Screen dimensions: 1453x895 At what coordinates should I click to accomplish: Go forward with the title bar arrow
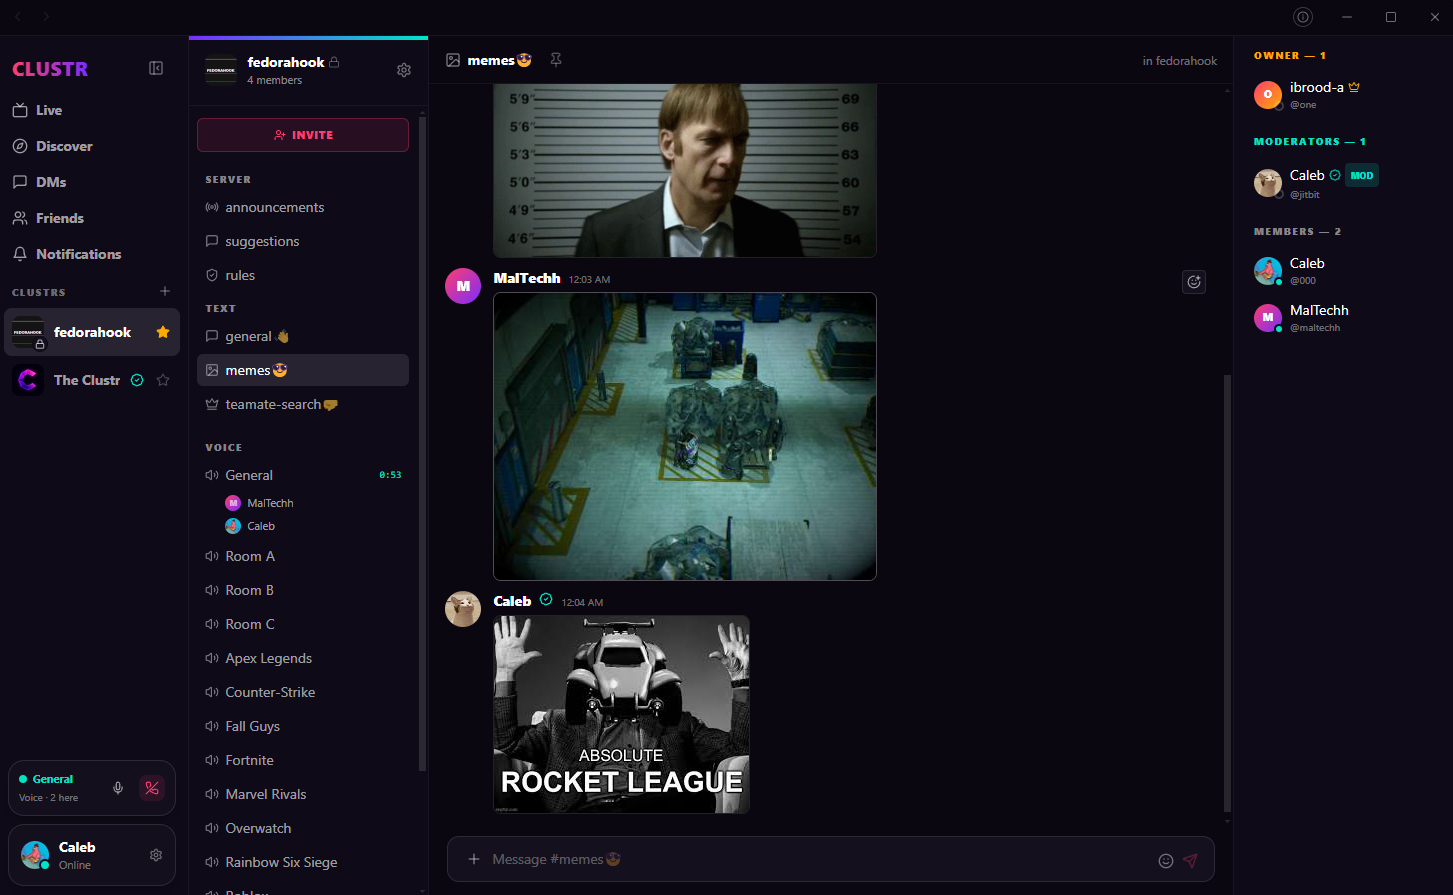(46, 17)
